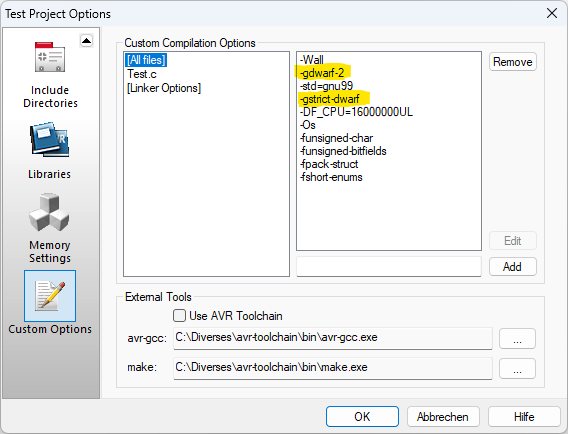Click the sidebar scroll-up arrow
This screenshot has width=568, height=434.
pos(86,41)
